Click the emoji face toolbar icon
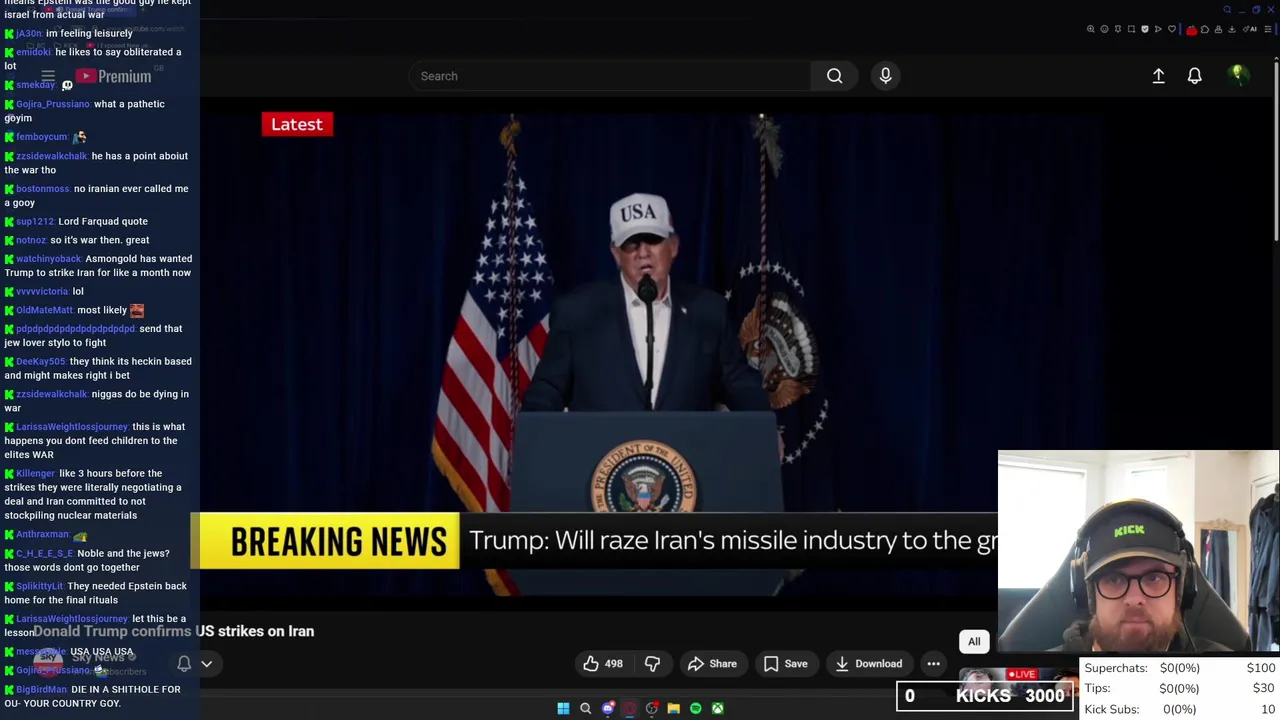Screen dimensions: 1280x720 (x=1104, y=29)
